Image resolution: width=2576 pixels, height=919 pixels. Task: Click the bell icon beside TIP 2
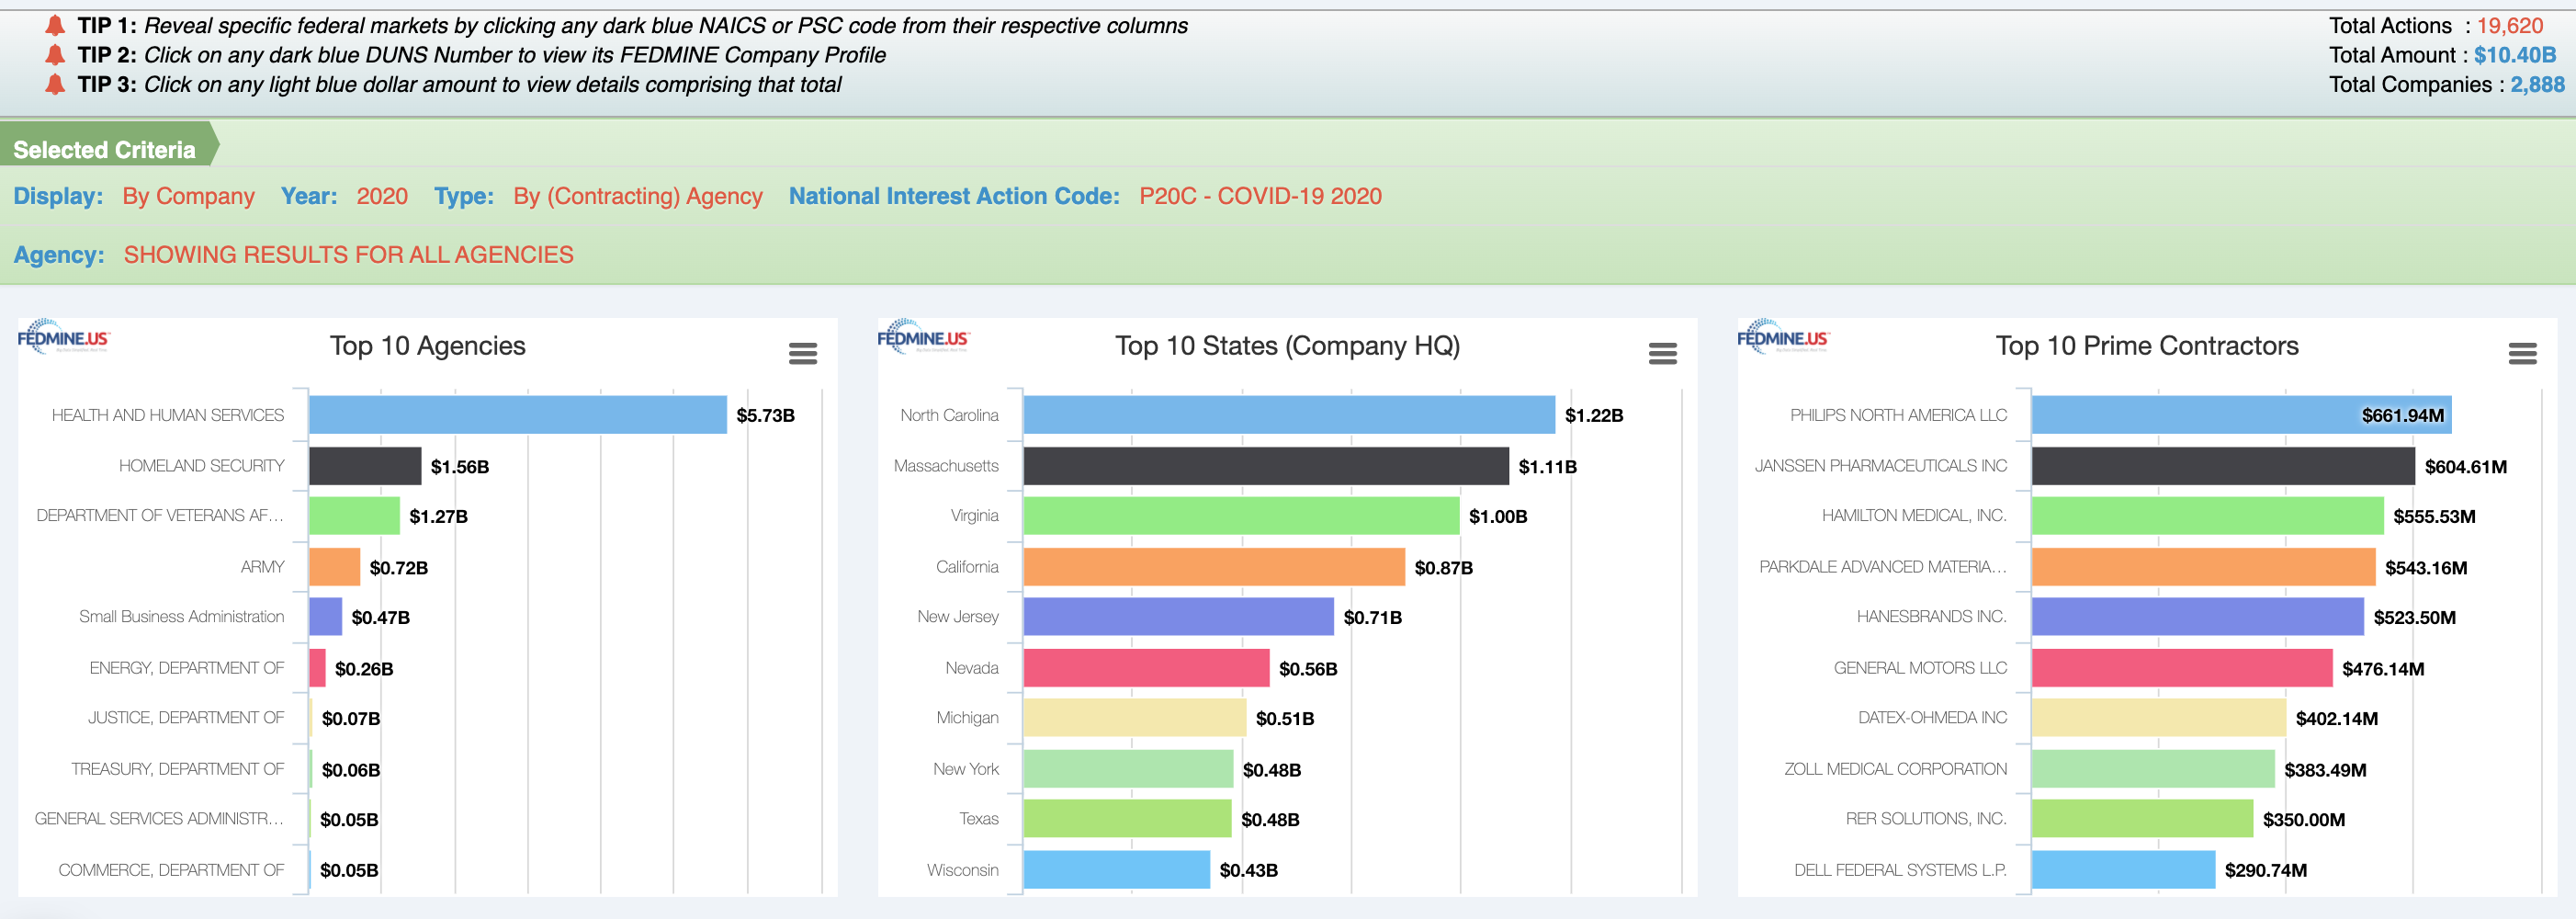tap(55, 54)
